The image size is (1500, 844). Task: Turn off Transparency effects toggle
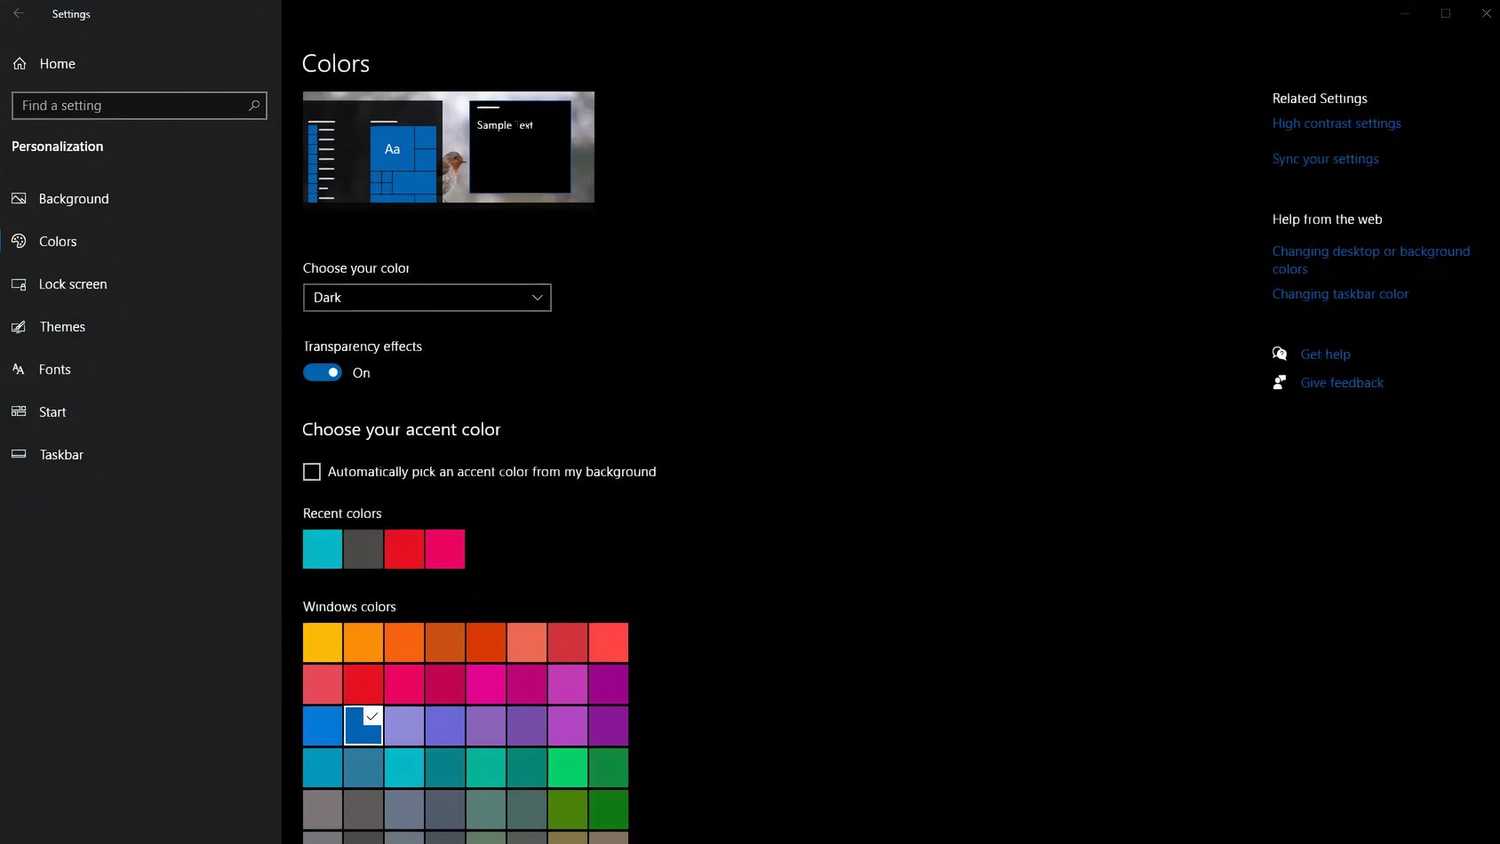click(x=322, y=373)
